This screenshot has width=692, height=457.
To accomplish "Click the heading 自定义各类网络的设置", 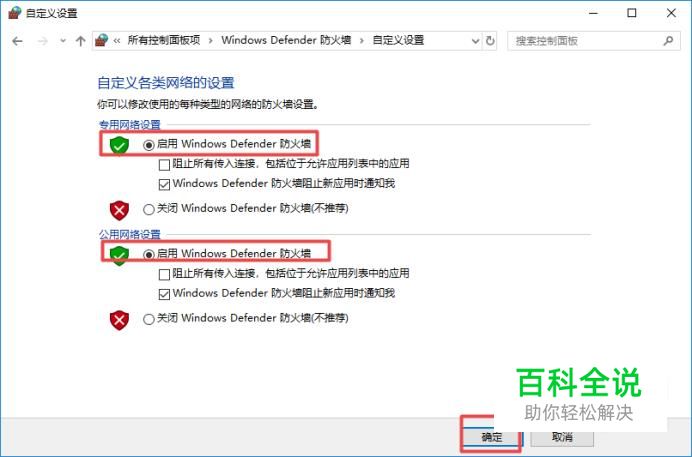I will [x=165, y=82].
